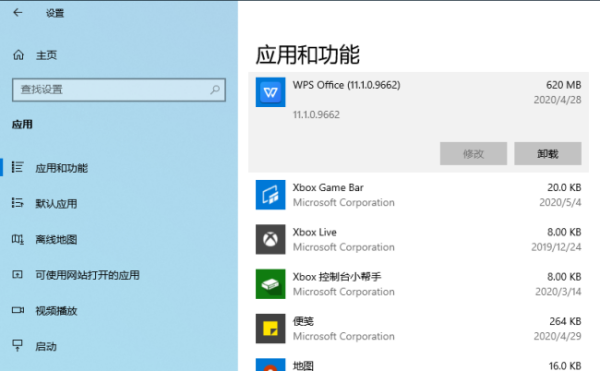Select the 应用和功能 list icon
The image size is (600, 371).
18,167
